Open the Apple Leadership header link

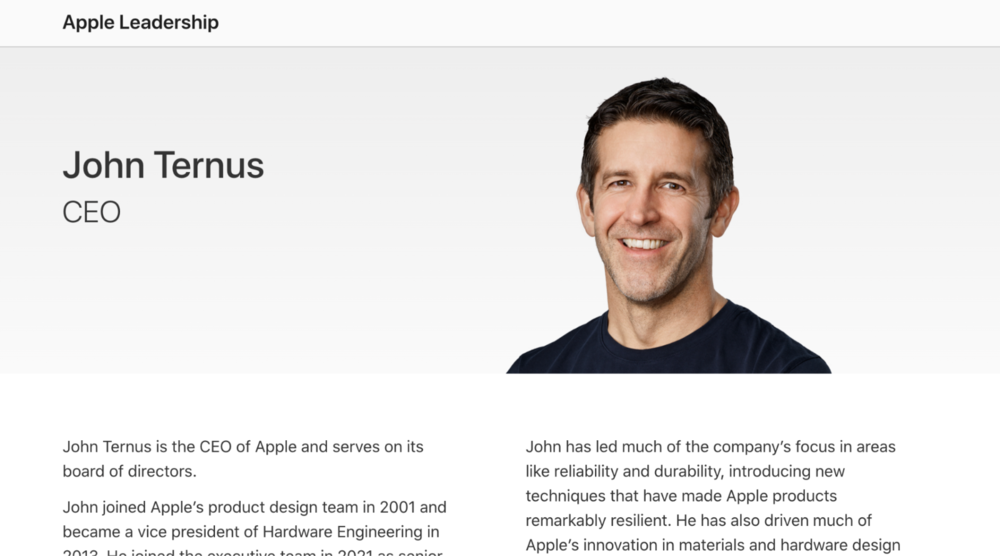click(140, 22)
